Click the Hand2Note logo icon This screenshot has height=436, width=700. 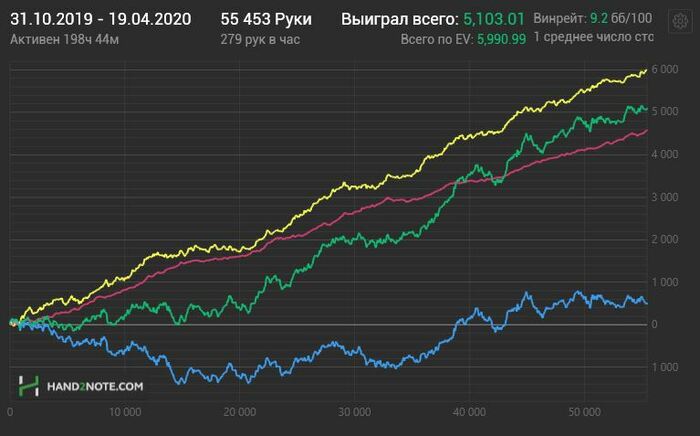click(x=29, y=386)
